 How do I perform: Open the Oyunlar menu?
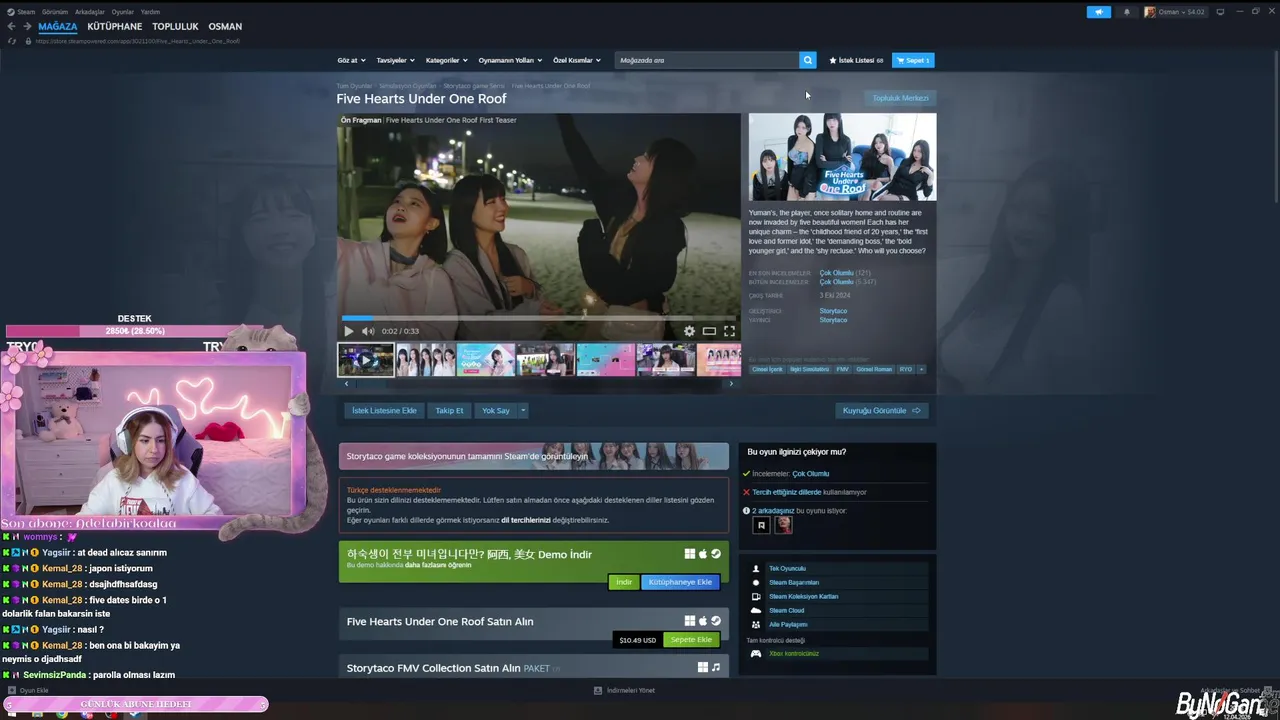click(x=122, y=12)
